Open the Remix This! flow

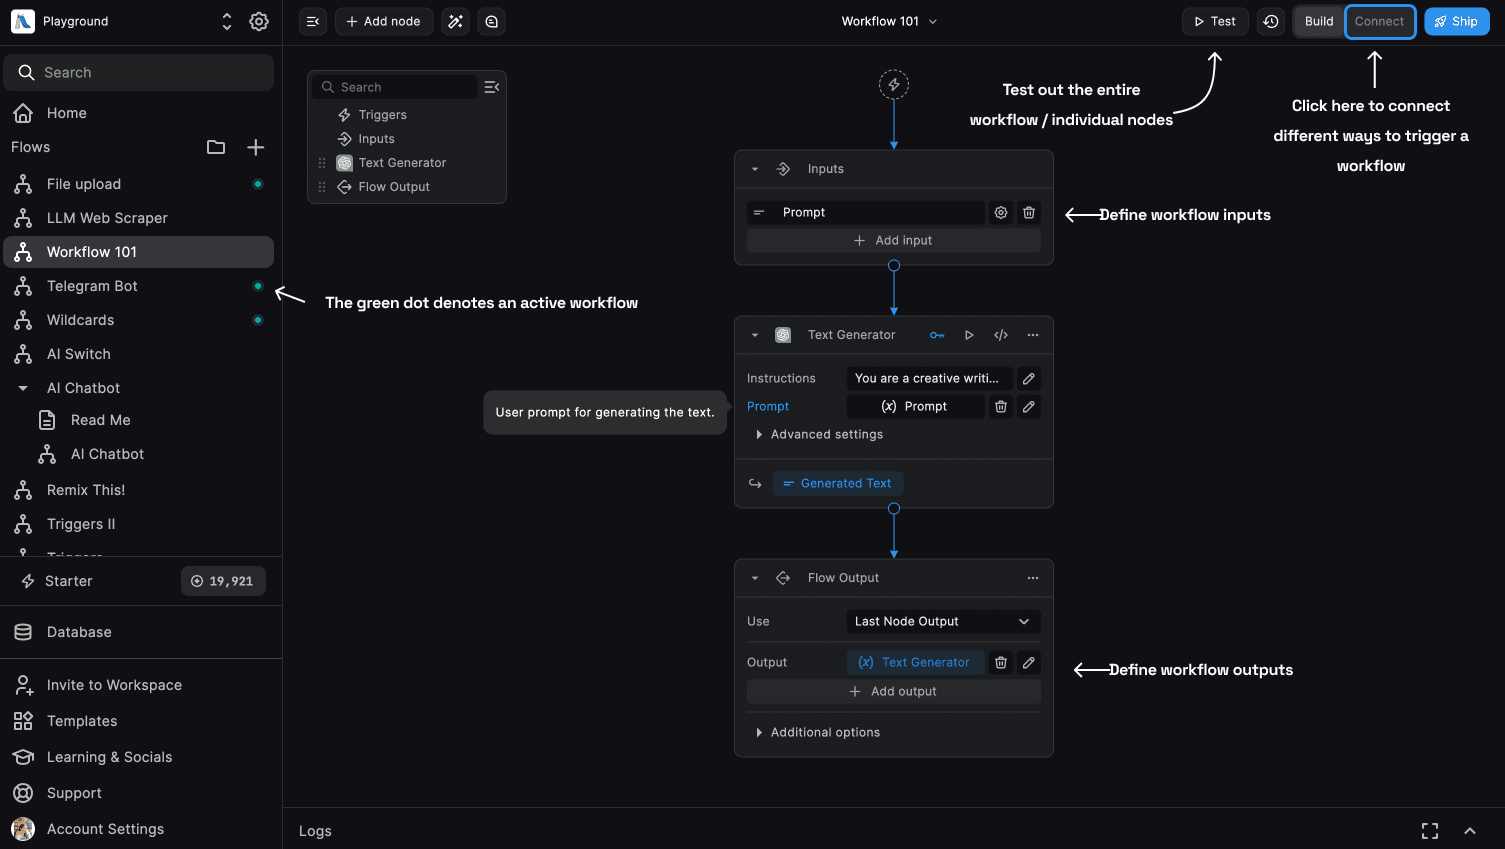(x=139, y=490)
